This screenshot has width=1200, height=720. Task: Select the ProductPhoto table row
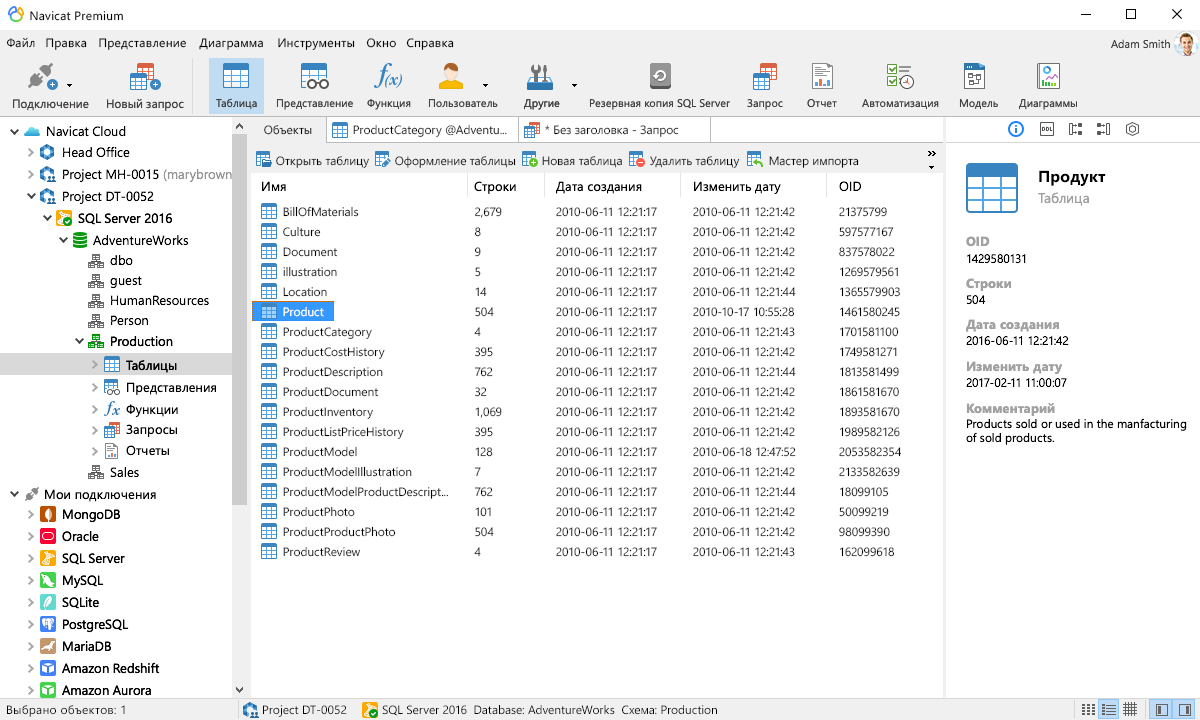596,512
